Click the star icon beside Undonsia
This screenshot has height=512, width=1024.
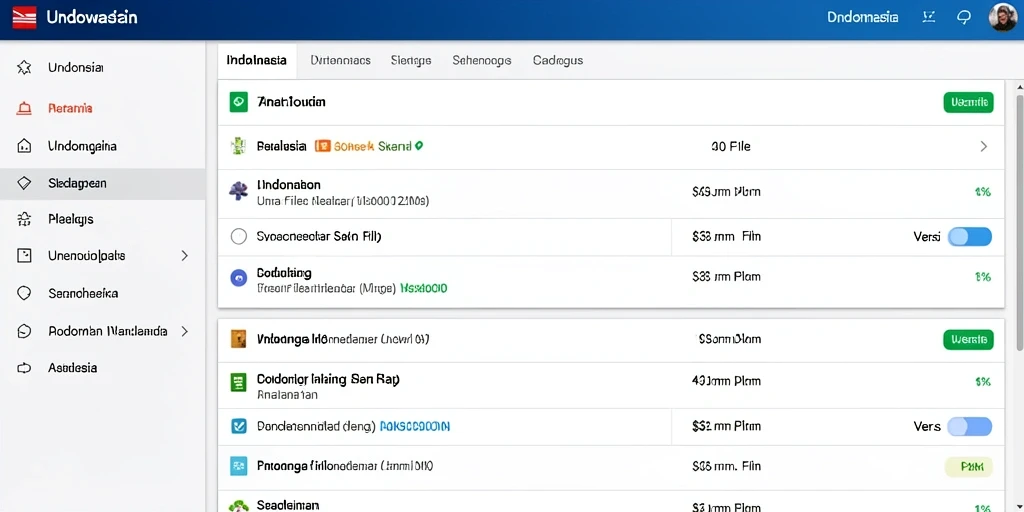click(x=24, y=67)
